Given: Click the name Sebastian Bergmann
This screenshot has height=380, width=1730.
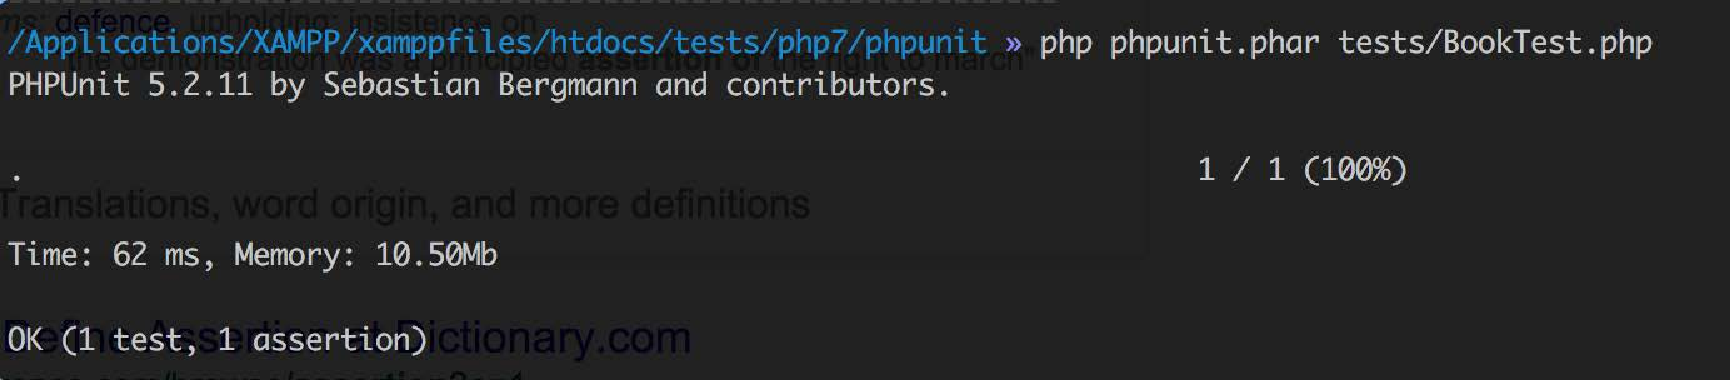Looking at the screenshot, I should (x=480, y=86).
